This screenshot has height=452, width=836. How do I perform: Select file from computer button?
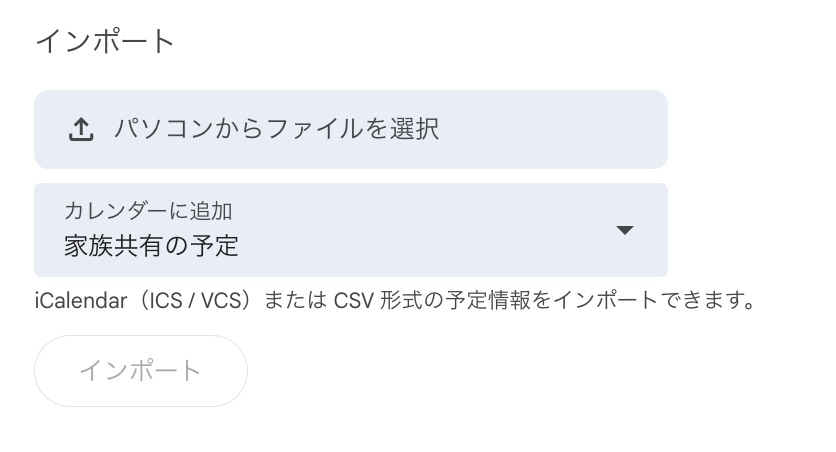[350, 130]
